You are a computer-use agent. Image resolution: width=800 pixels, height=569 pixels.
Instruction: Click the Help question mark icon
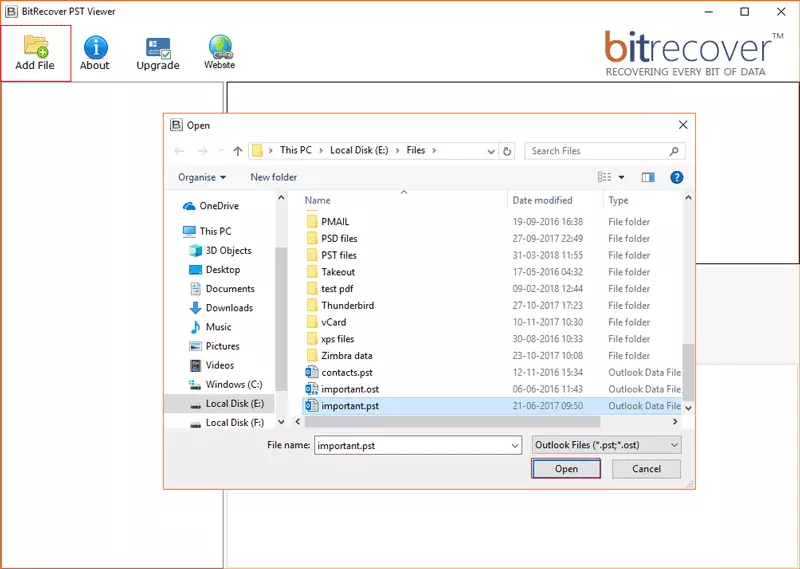click(x=676, y=177)
